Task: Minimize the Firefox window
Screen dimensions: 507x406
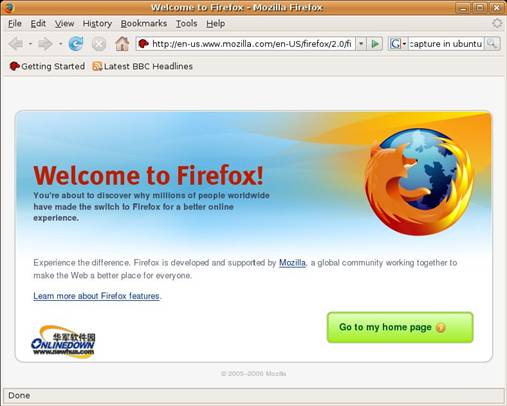Action: pos(463,8)
